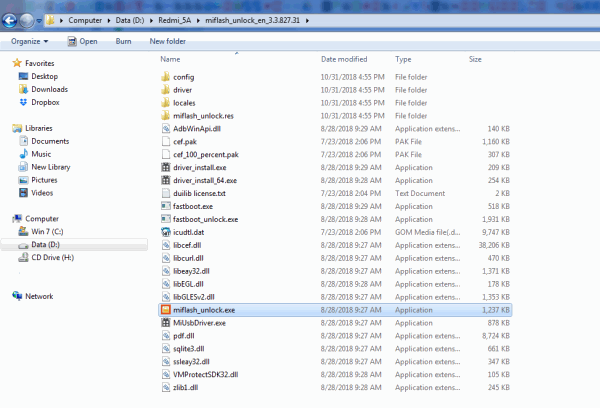Screen dimensions: 600x408
Task: Select Computer in the address bar
Action: [x=85, y=20]
